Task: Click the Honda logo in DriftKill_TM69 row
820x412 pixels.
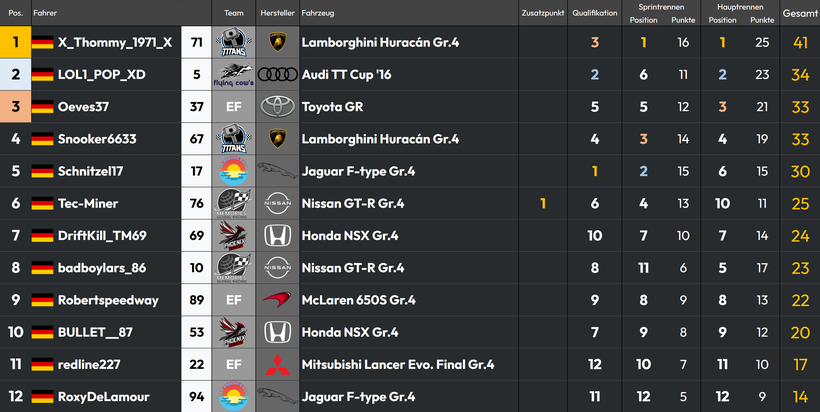Action: tap(278, 235)
